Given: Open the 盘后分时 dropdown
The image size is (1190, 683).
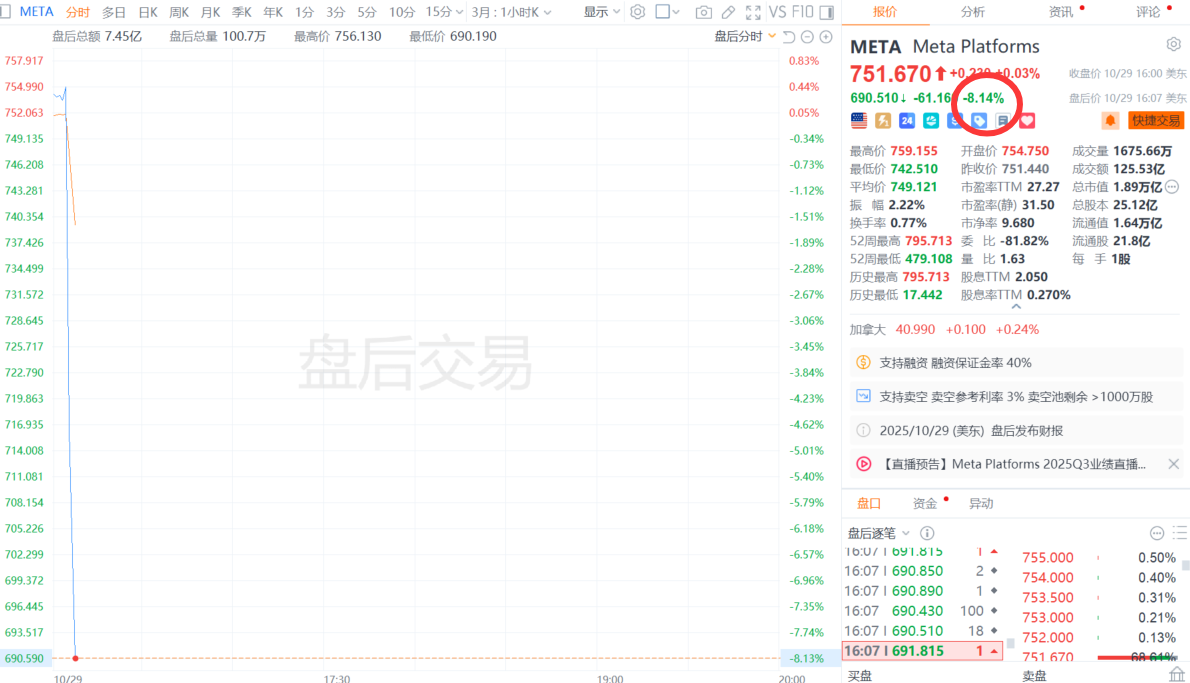Looking at the screenshot, I should point(745,36).
